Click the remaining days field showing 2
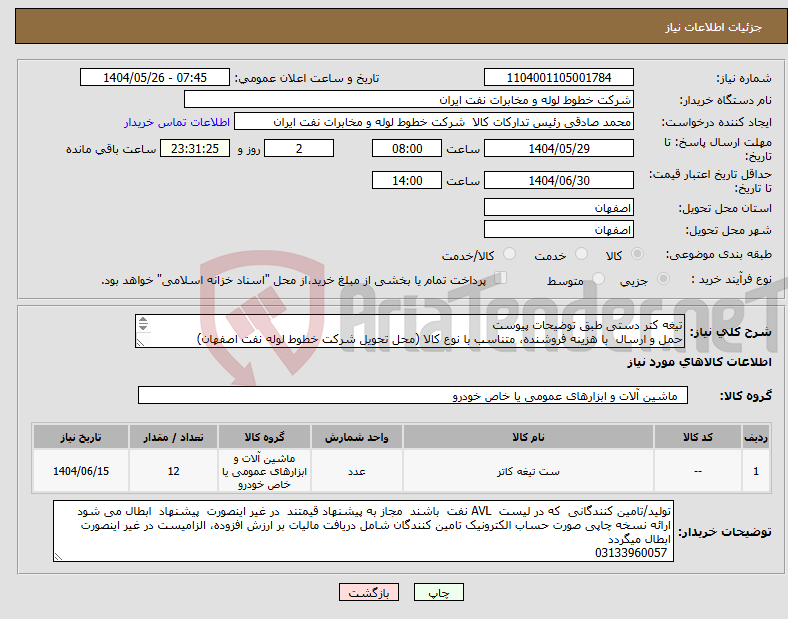This screenshot has width=788, height=619. point(299,148)
